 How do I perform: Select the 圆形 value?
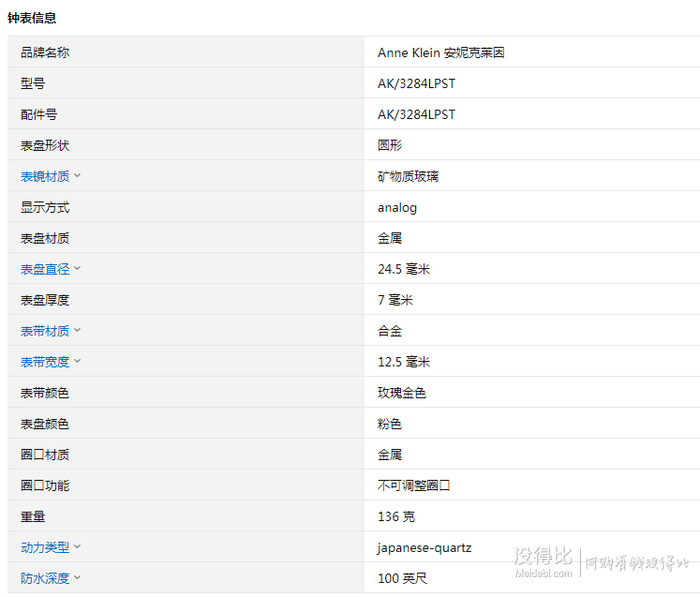390,146
